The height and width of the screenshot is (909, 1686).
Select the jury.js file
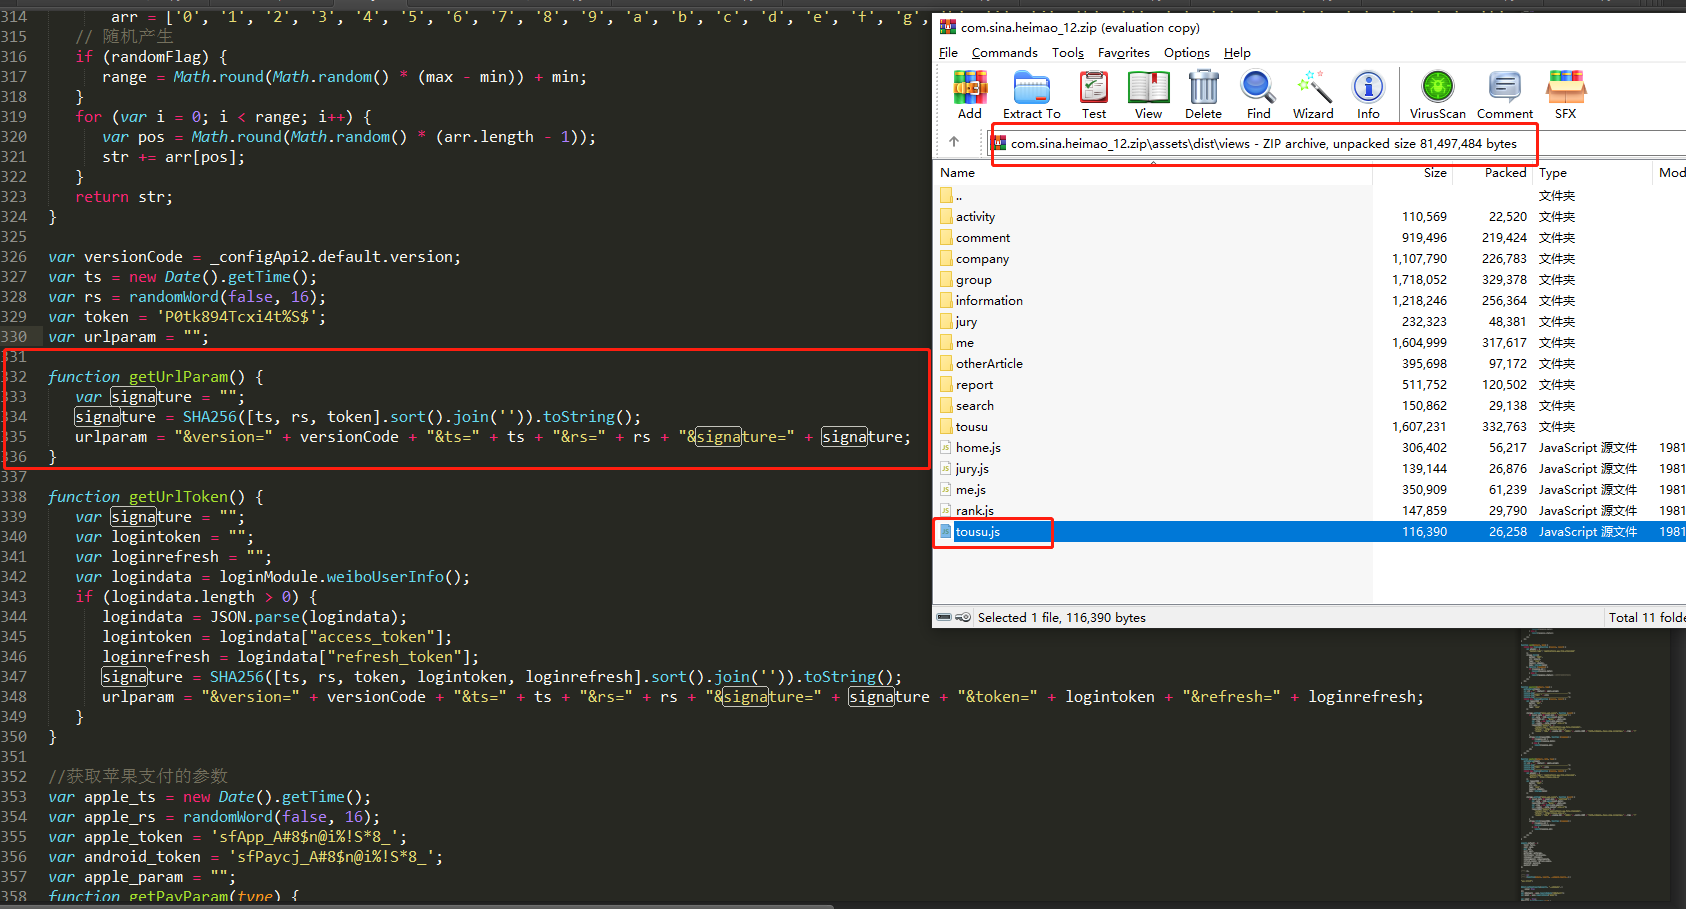[1310, 468]
